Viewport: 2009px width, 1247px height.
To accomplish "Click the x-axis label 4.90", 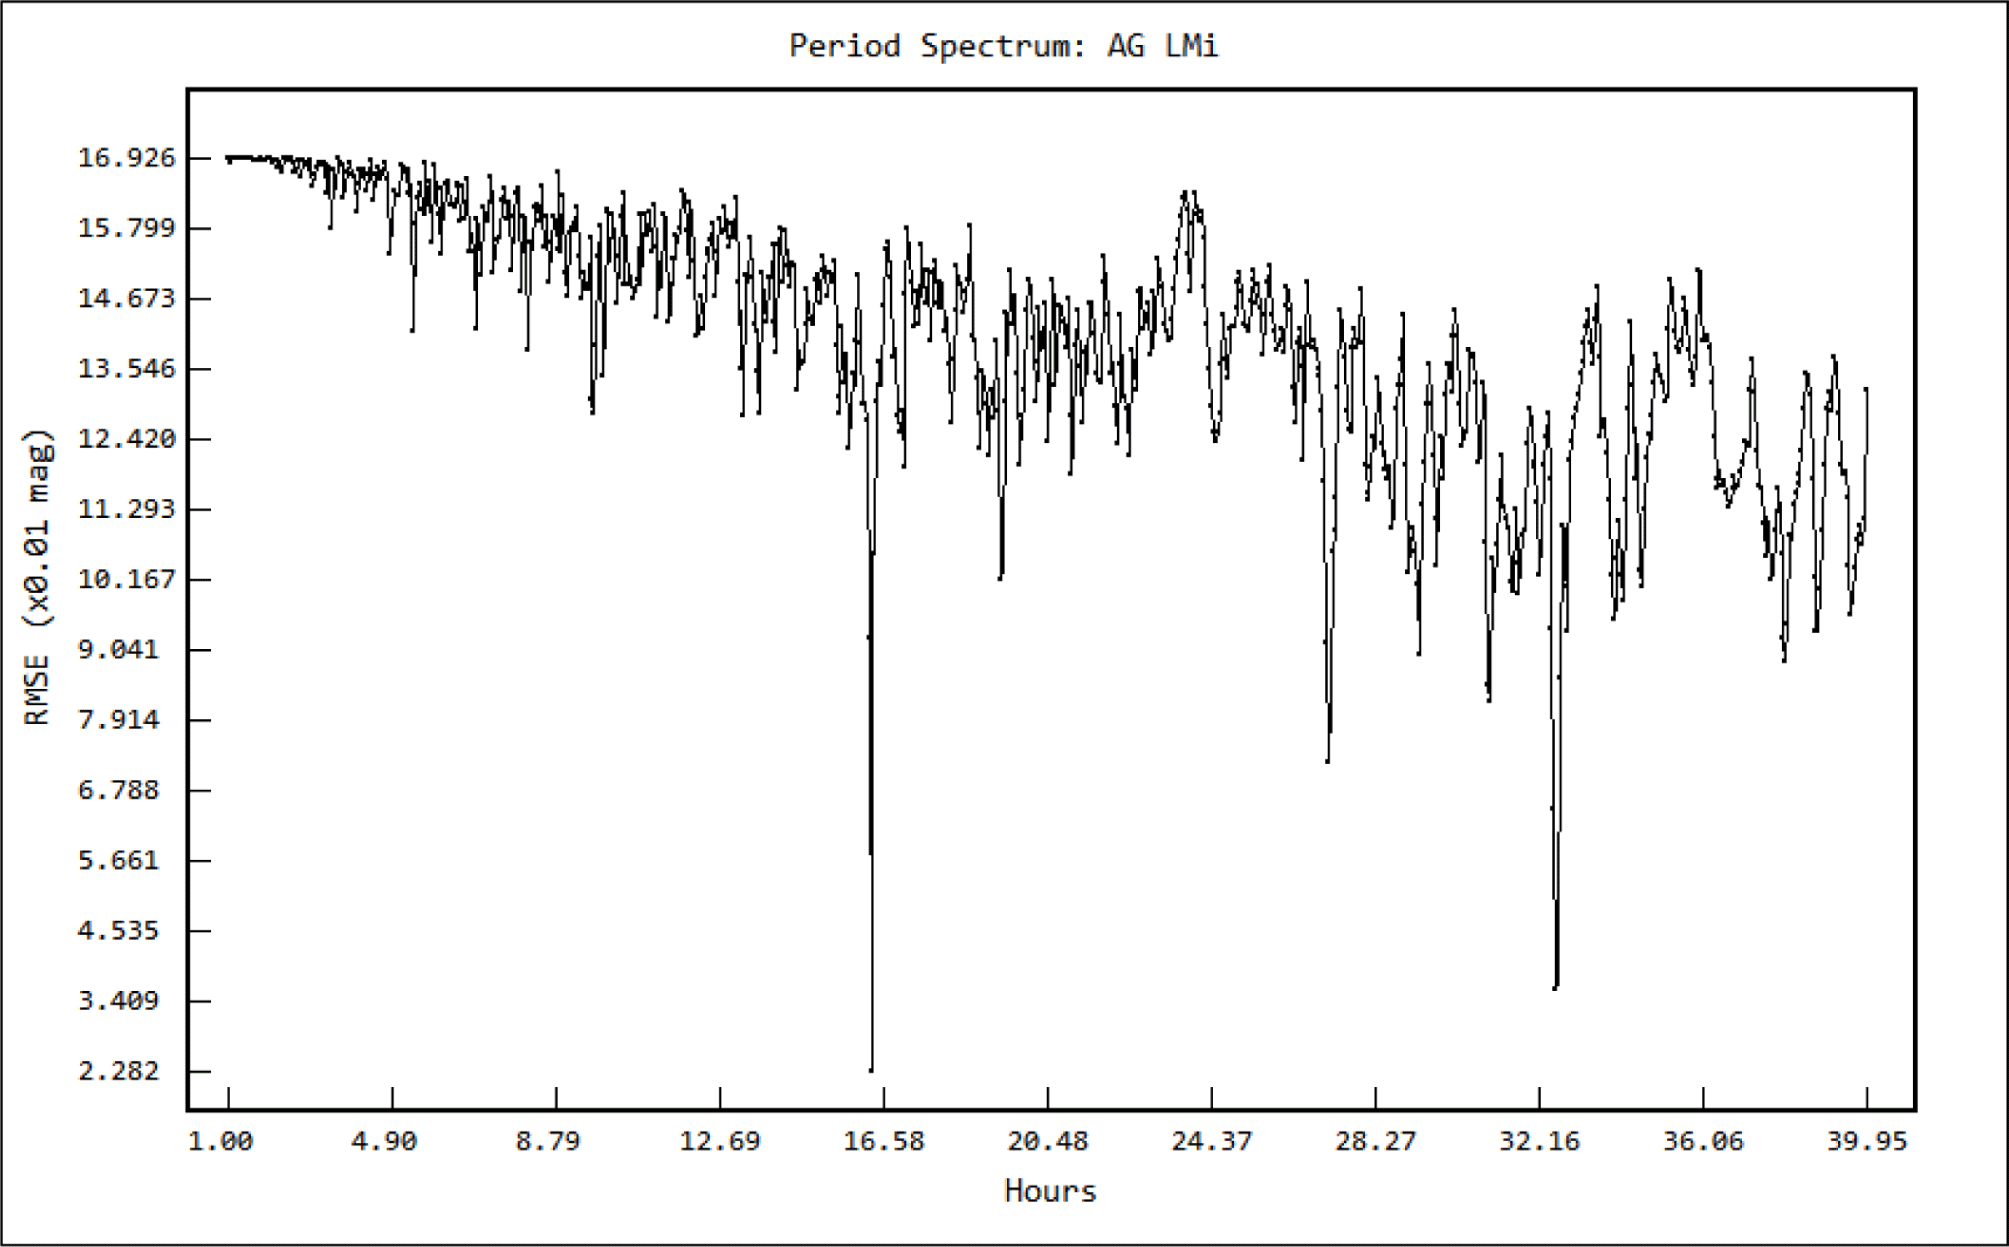I will click(x=385, y=1141).
